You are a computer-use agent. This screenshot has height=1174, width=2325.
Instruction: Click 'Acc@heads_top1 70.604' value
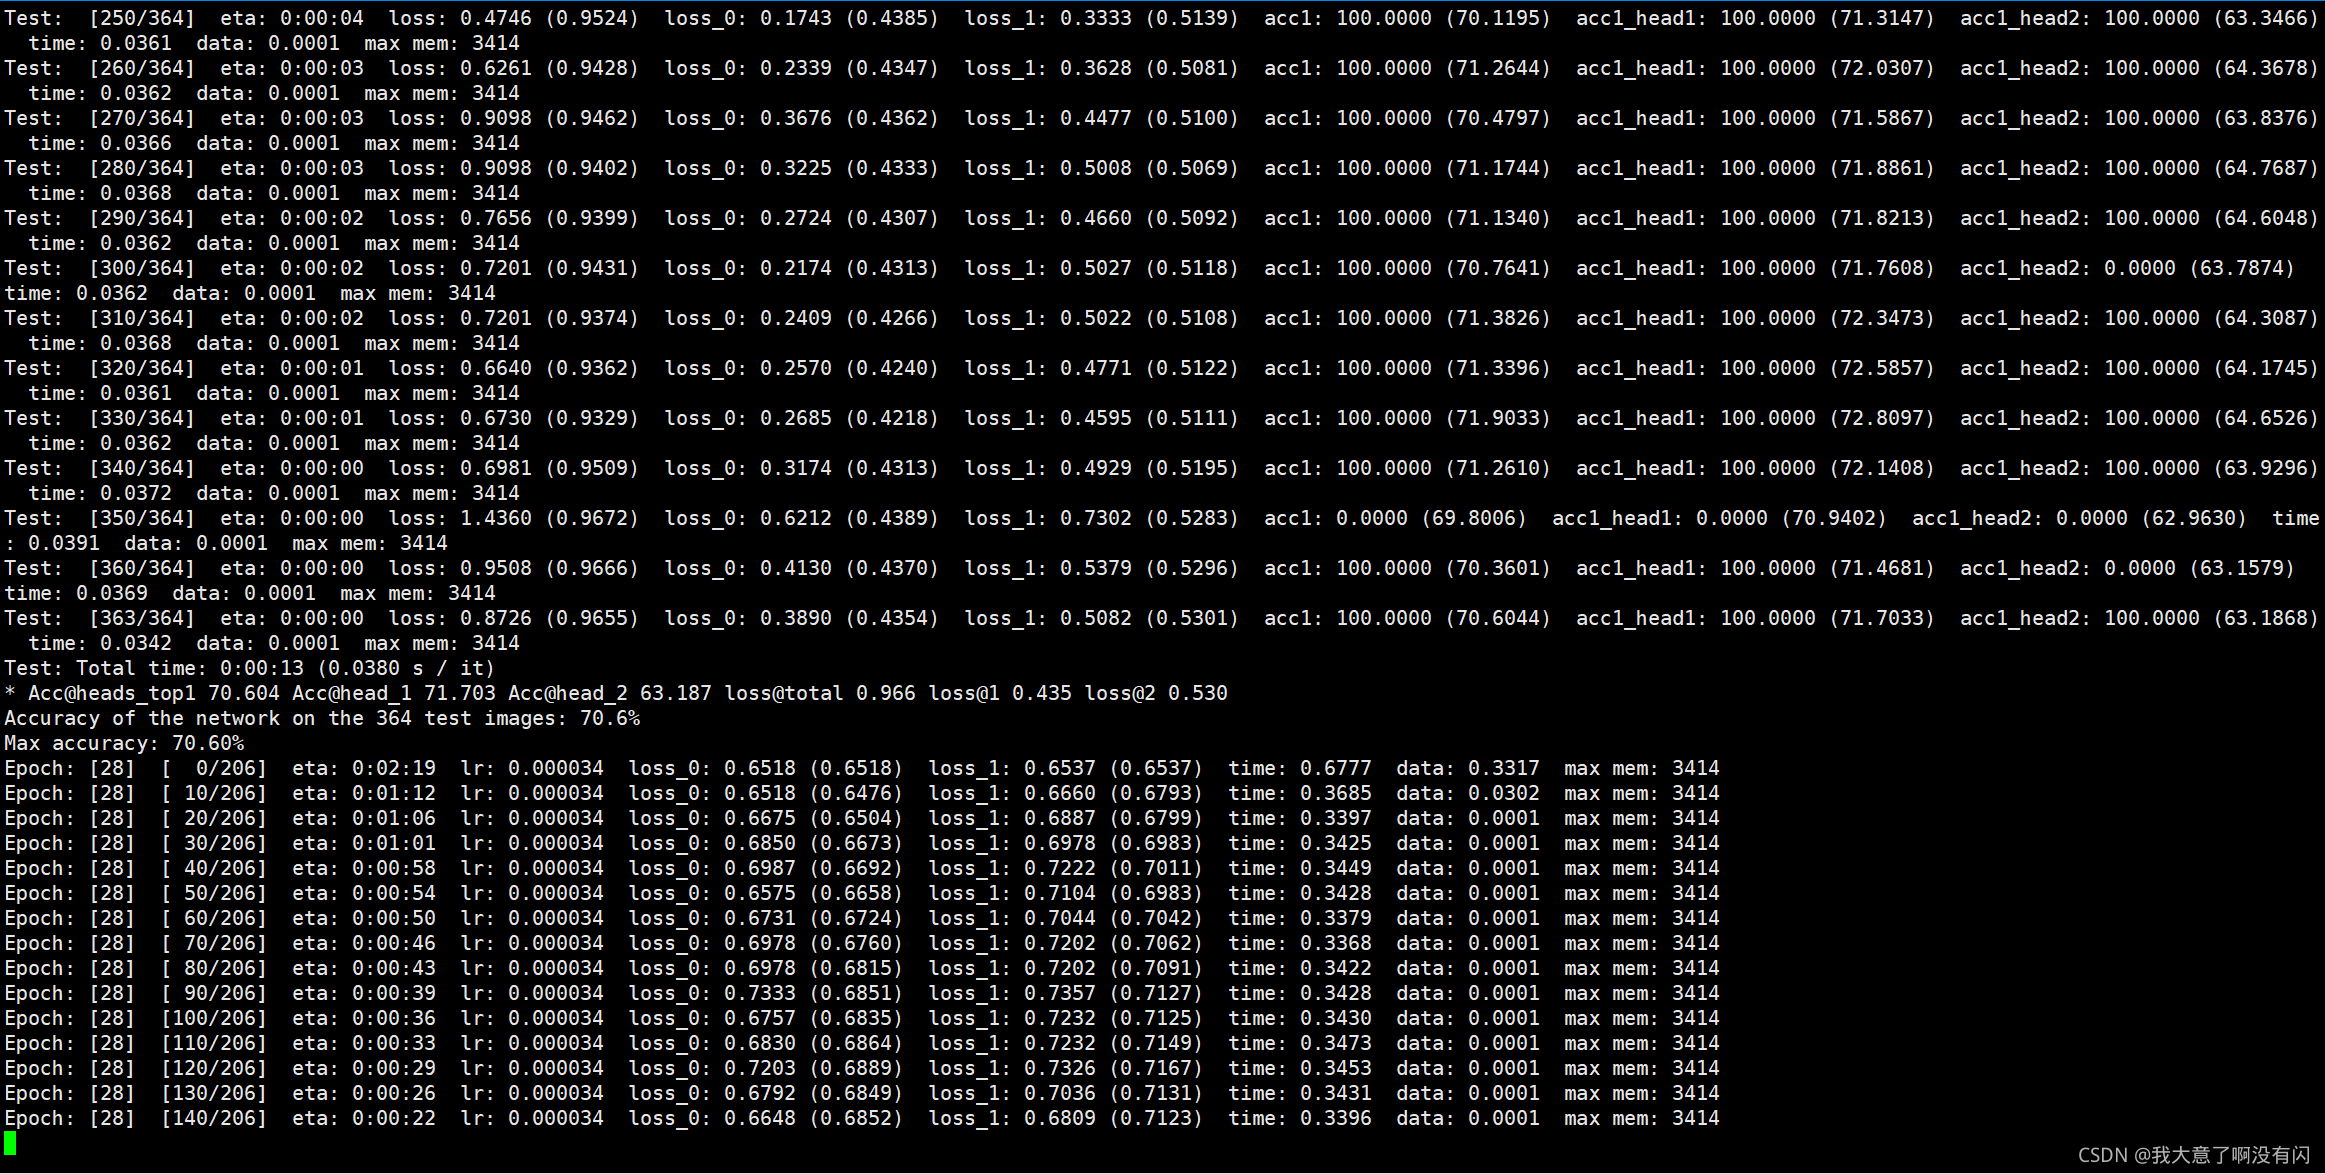(x=154, y=693)
